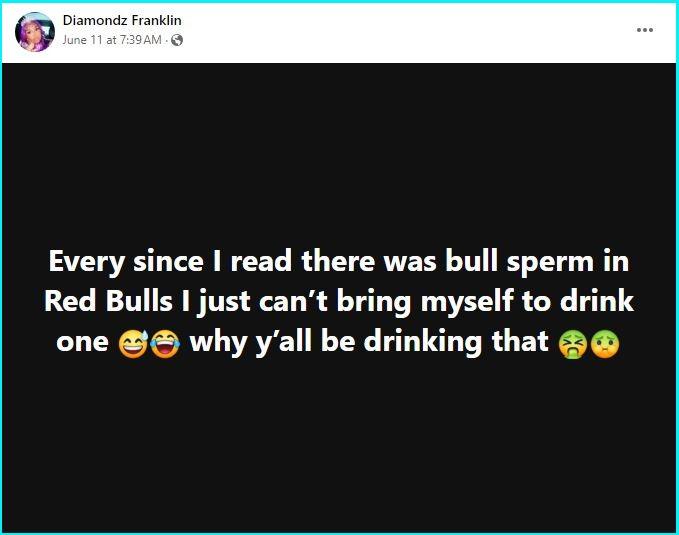This screenshot has height=535, width=679.
Task: Click the empty black area above post text
Action: (x=339, y=152)
